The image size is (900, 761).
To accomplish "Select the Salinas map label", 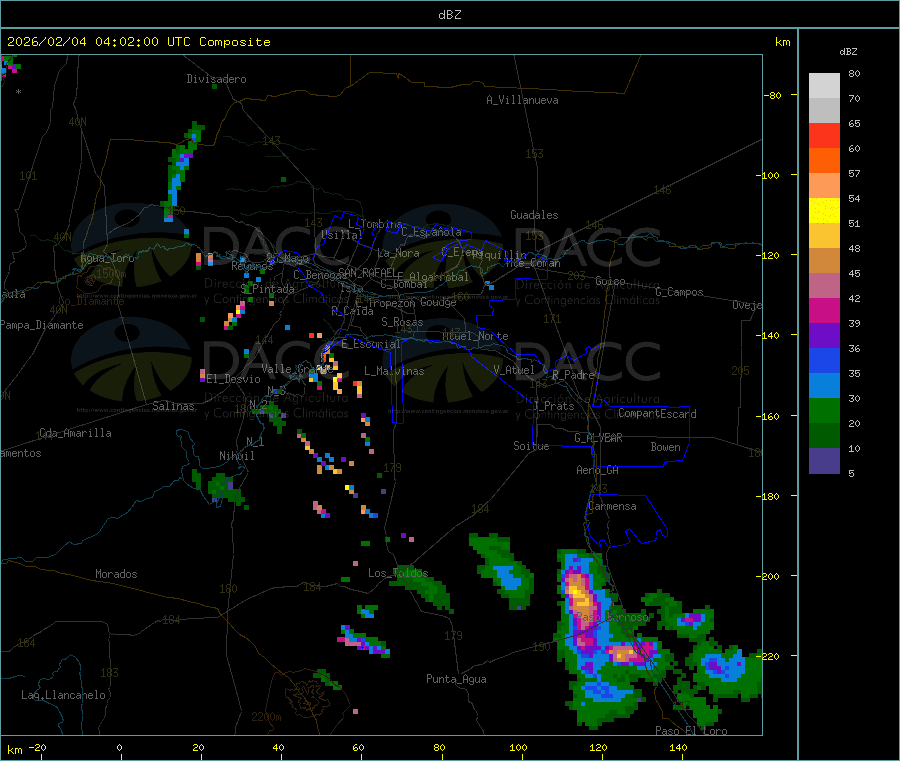I will coord(173,406).
